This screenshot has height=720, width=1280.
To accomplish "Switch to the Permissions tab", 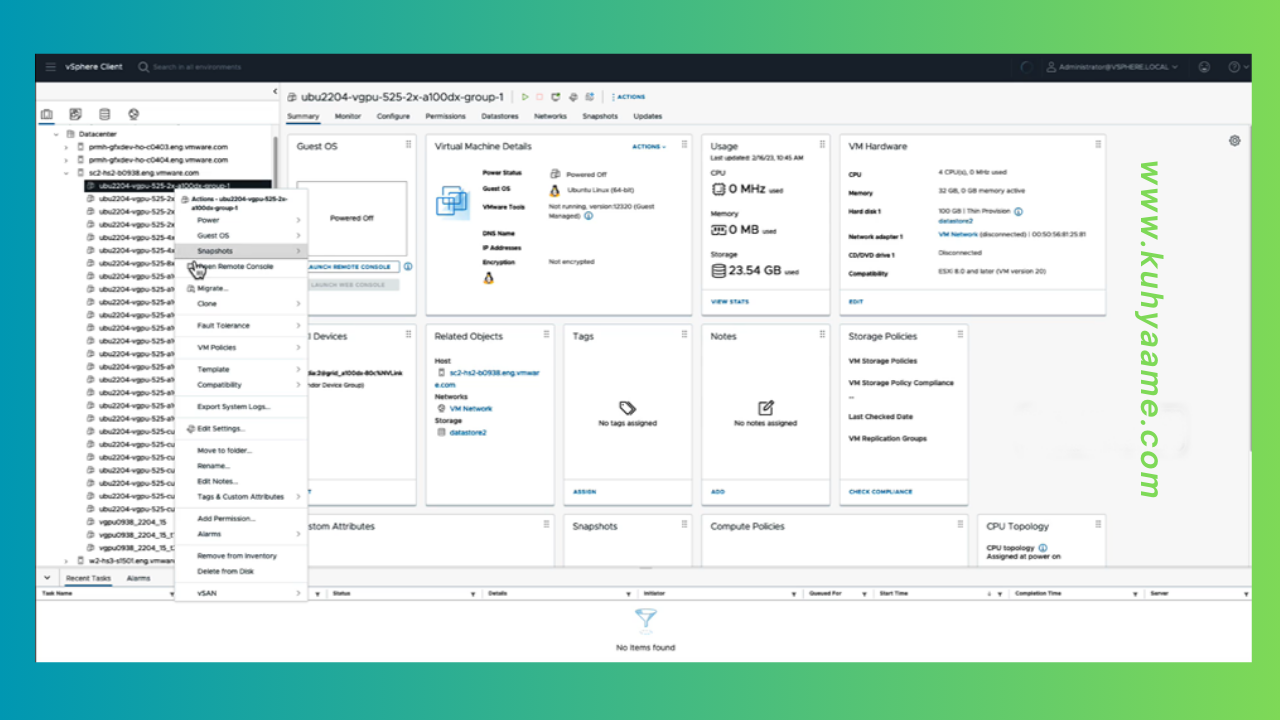I will pos(445,116).
